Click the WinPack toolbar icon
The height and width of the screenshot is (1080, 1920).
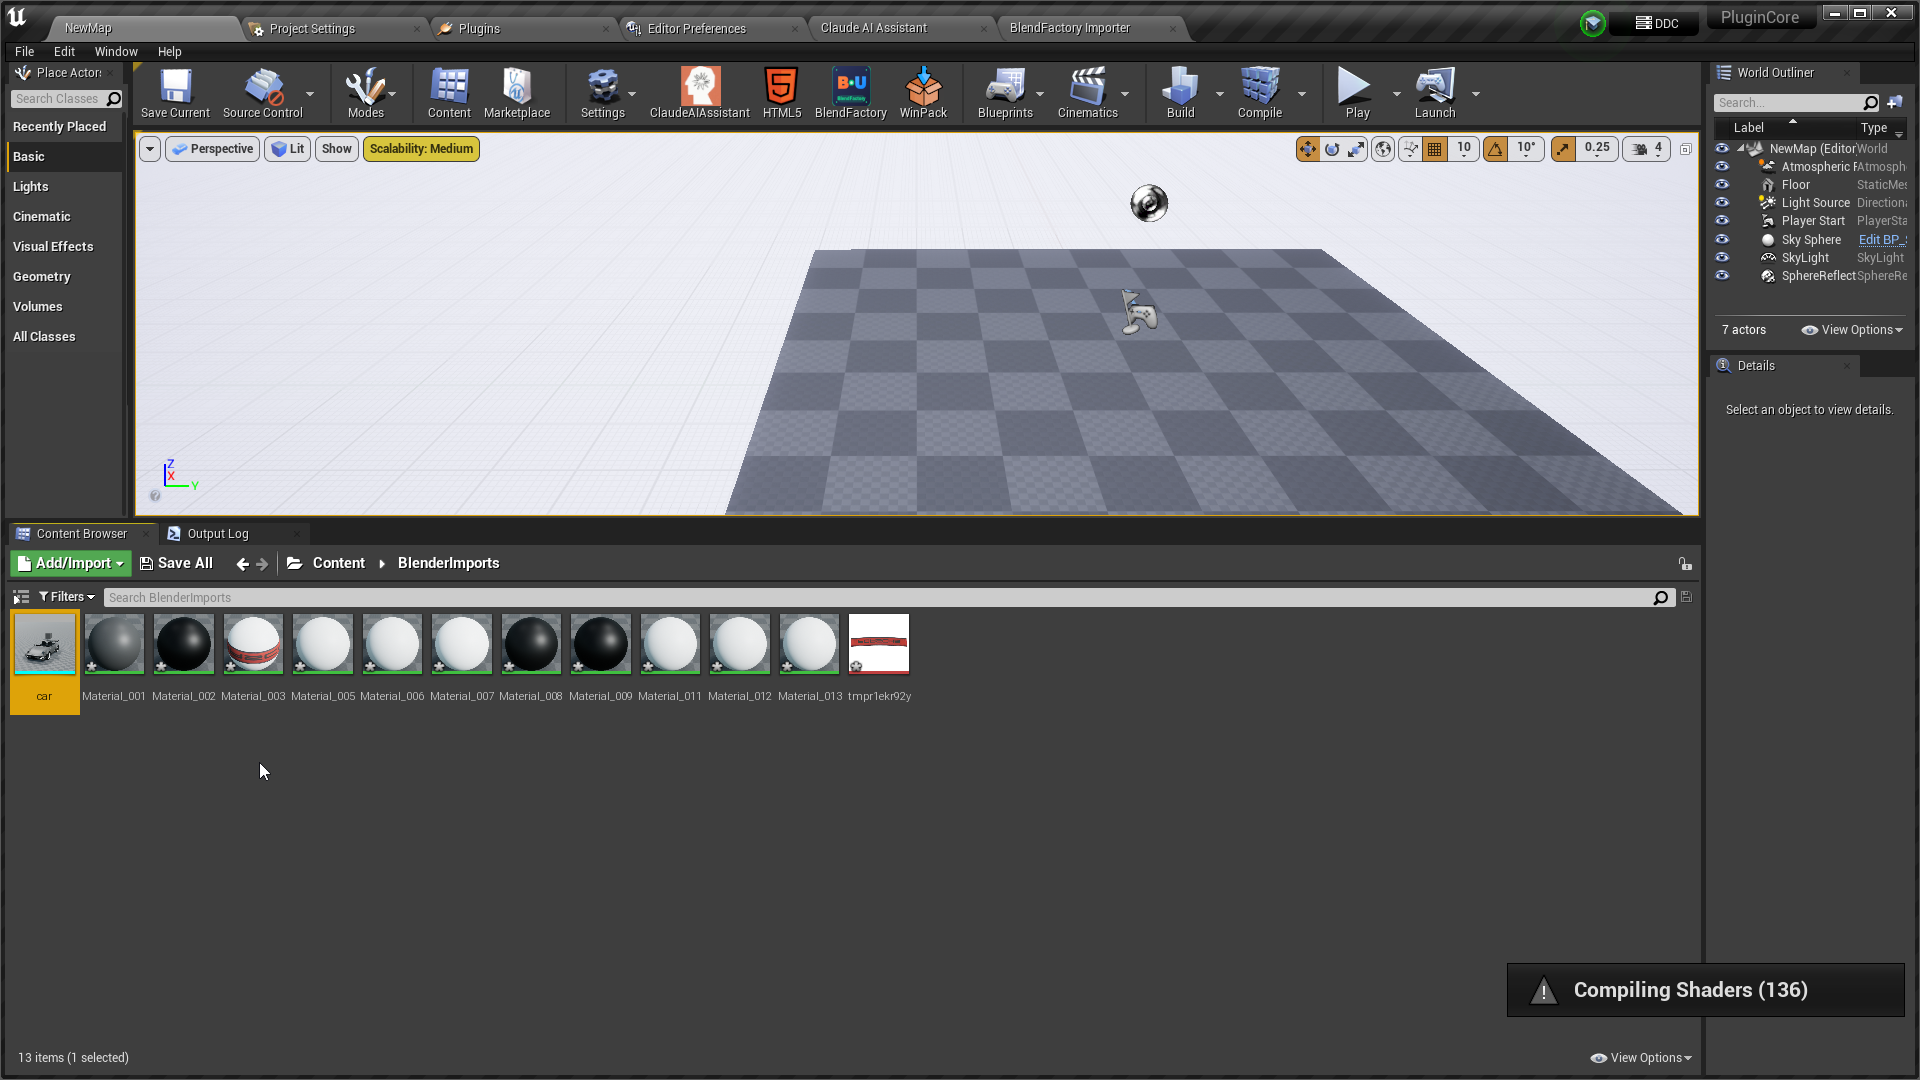(923, 93)
